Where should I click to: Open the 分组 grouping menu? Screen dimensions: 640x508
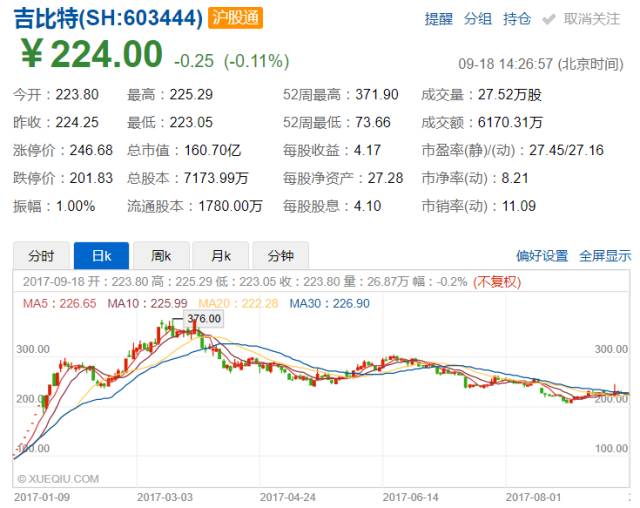(x=478, y=18)
